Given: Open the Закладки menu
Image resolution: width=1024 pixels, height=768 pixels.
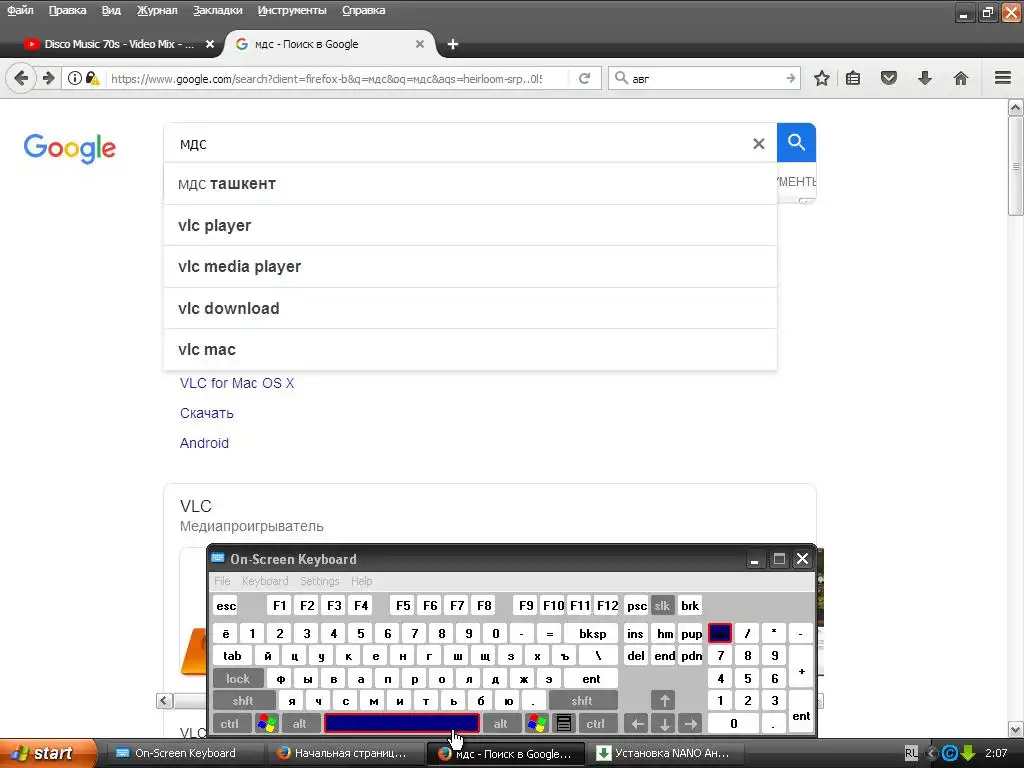Looking at the screenshot, I should tap(217, 10).
